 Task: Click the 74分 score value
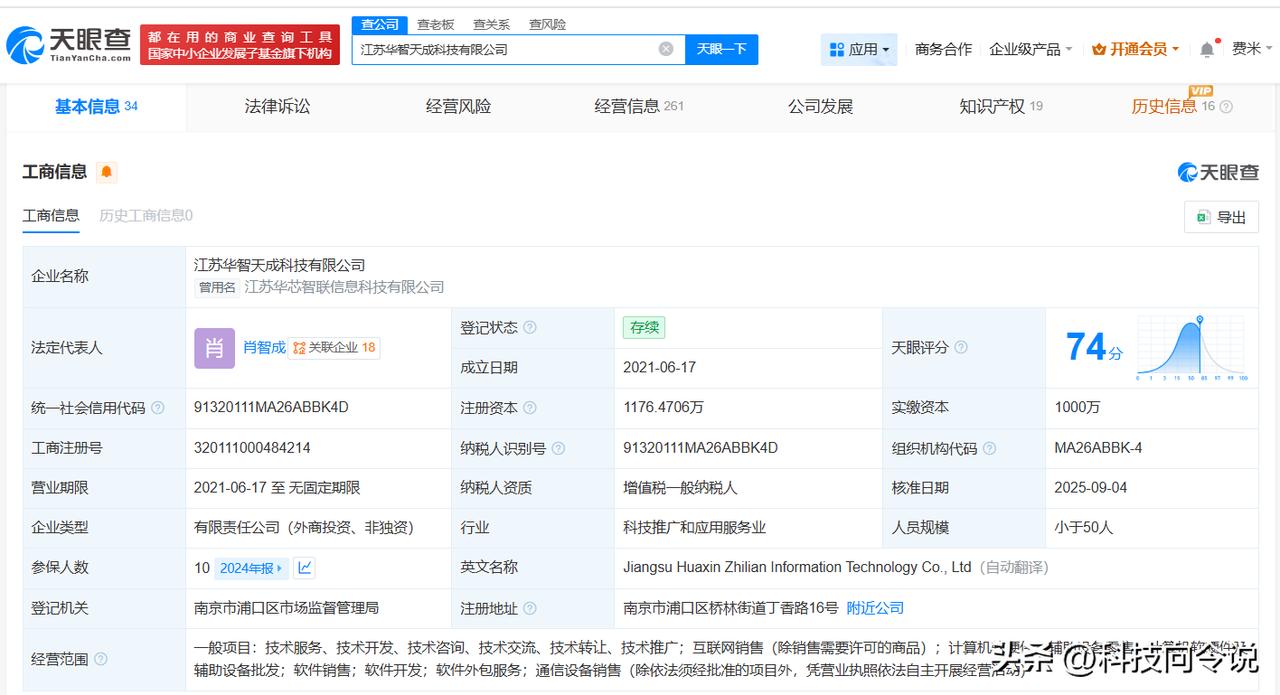click(1093, 347)
